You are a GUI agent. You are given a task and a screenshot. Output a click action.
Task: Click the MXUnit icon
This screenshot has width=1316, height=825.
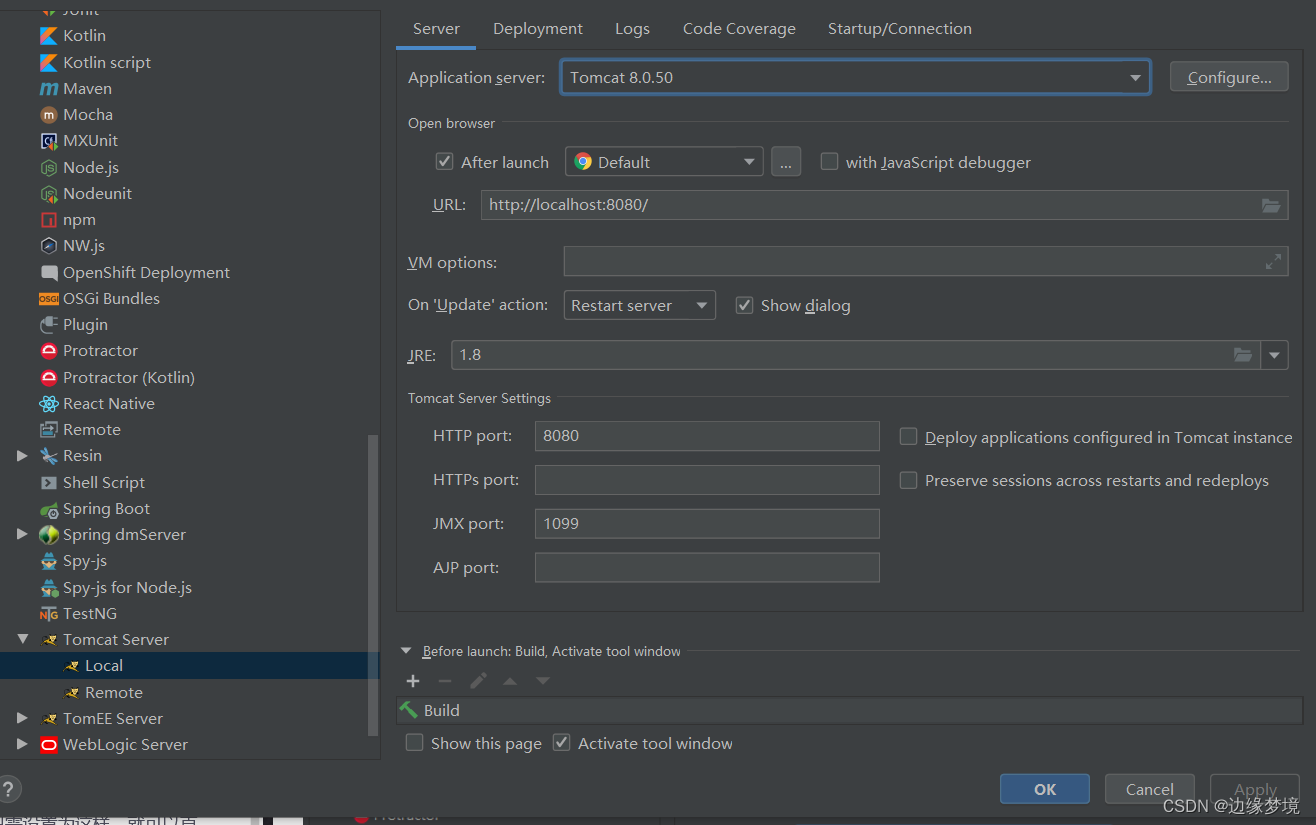[x=49, y=141]
